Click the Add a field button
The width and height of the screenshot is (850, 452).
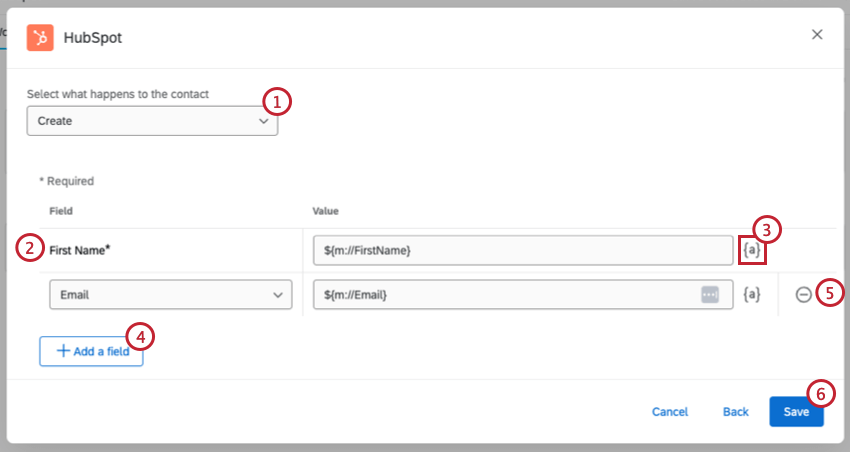91,351
